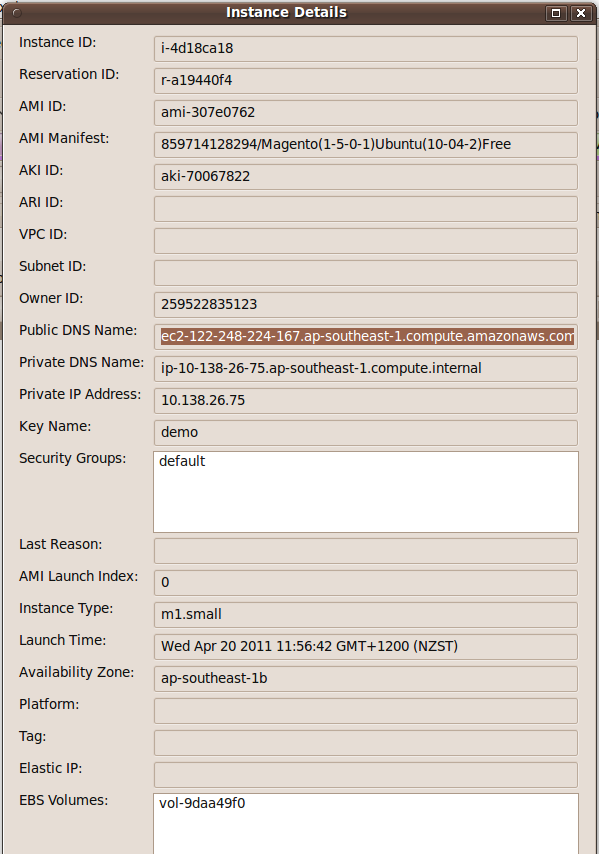
Task: Select vol-9daa49f0 in EBS Volumes list
Action: [202, 803]
